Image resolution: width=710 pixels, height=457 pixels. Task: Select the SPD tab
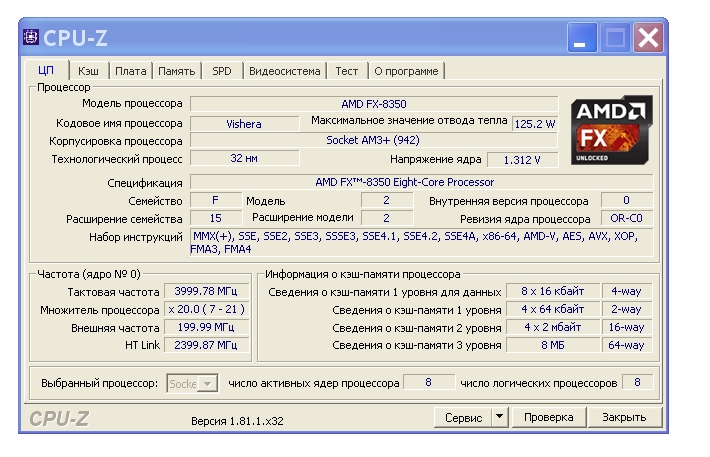(221, 71)
